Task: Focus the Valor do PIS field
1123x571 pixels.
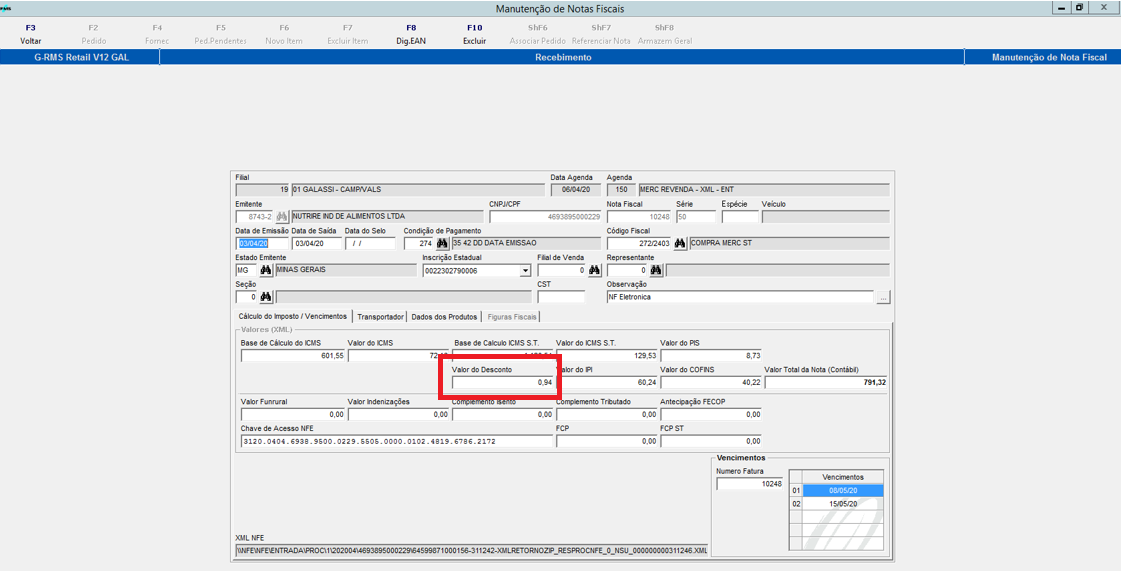Action: point(710,355)
